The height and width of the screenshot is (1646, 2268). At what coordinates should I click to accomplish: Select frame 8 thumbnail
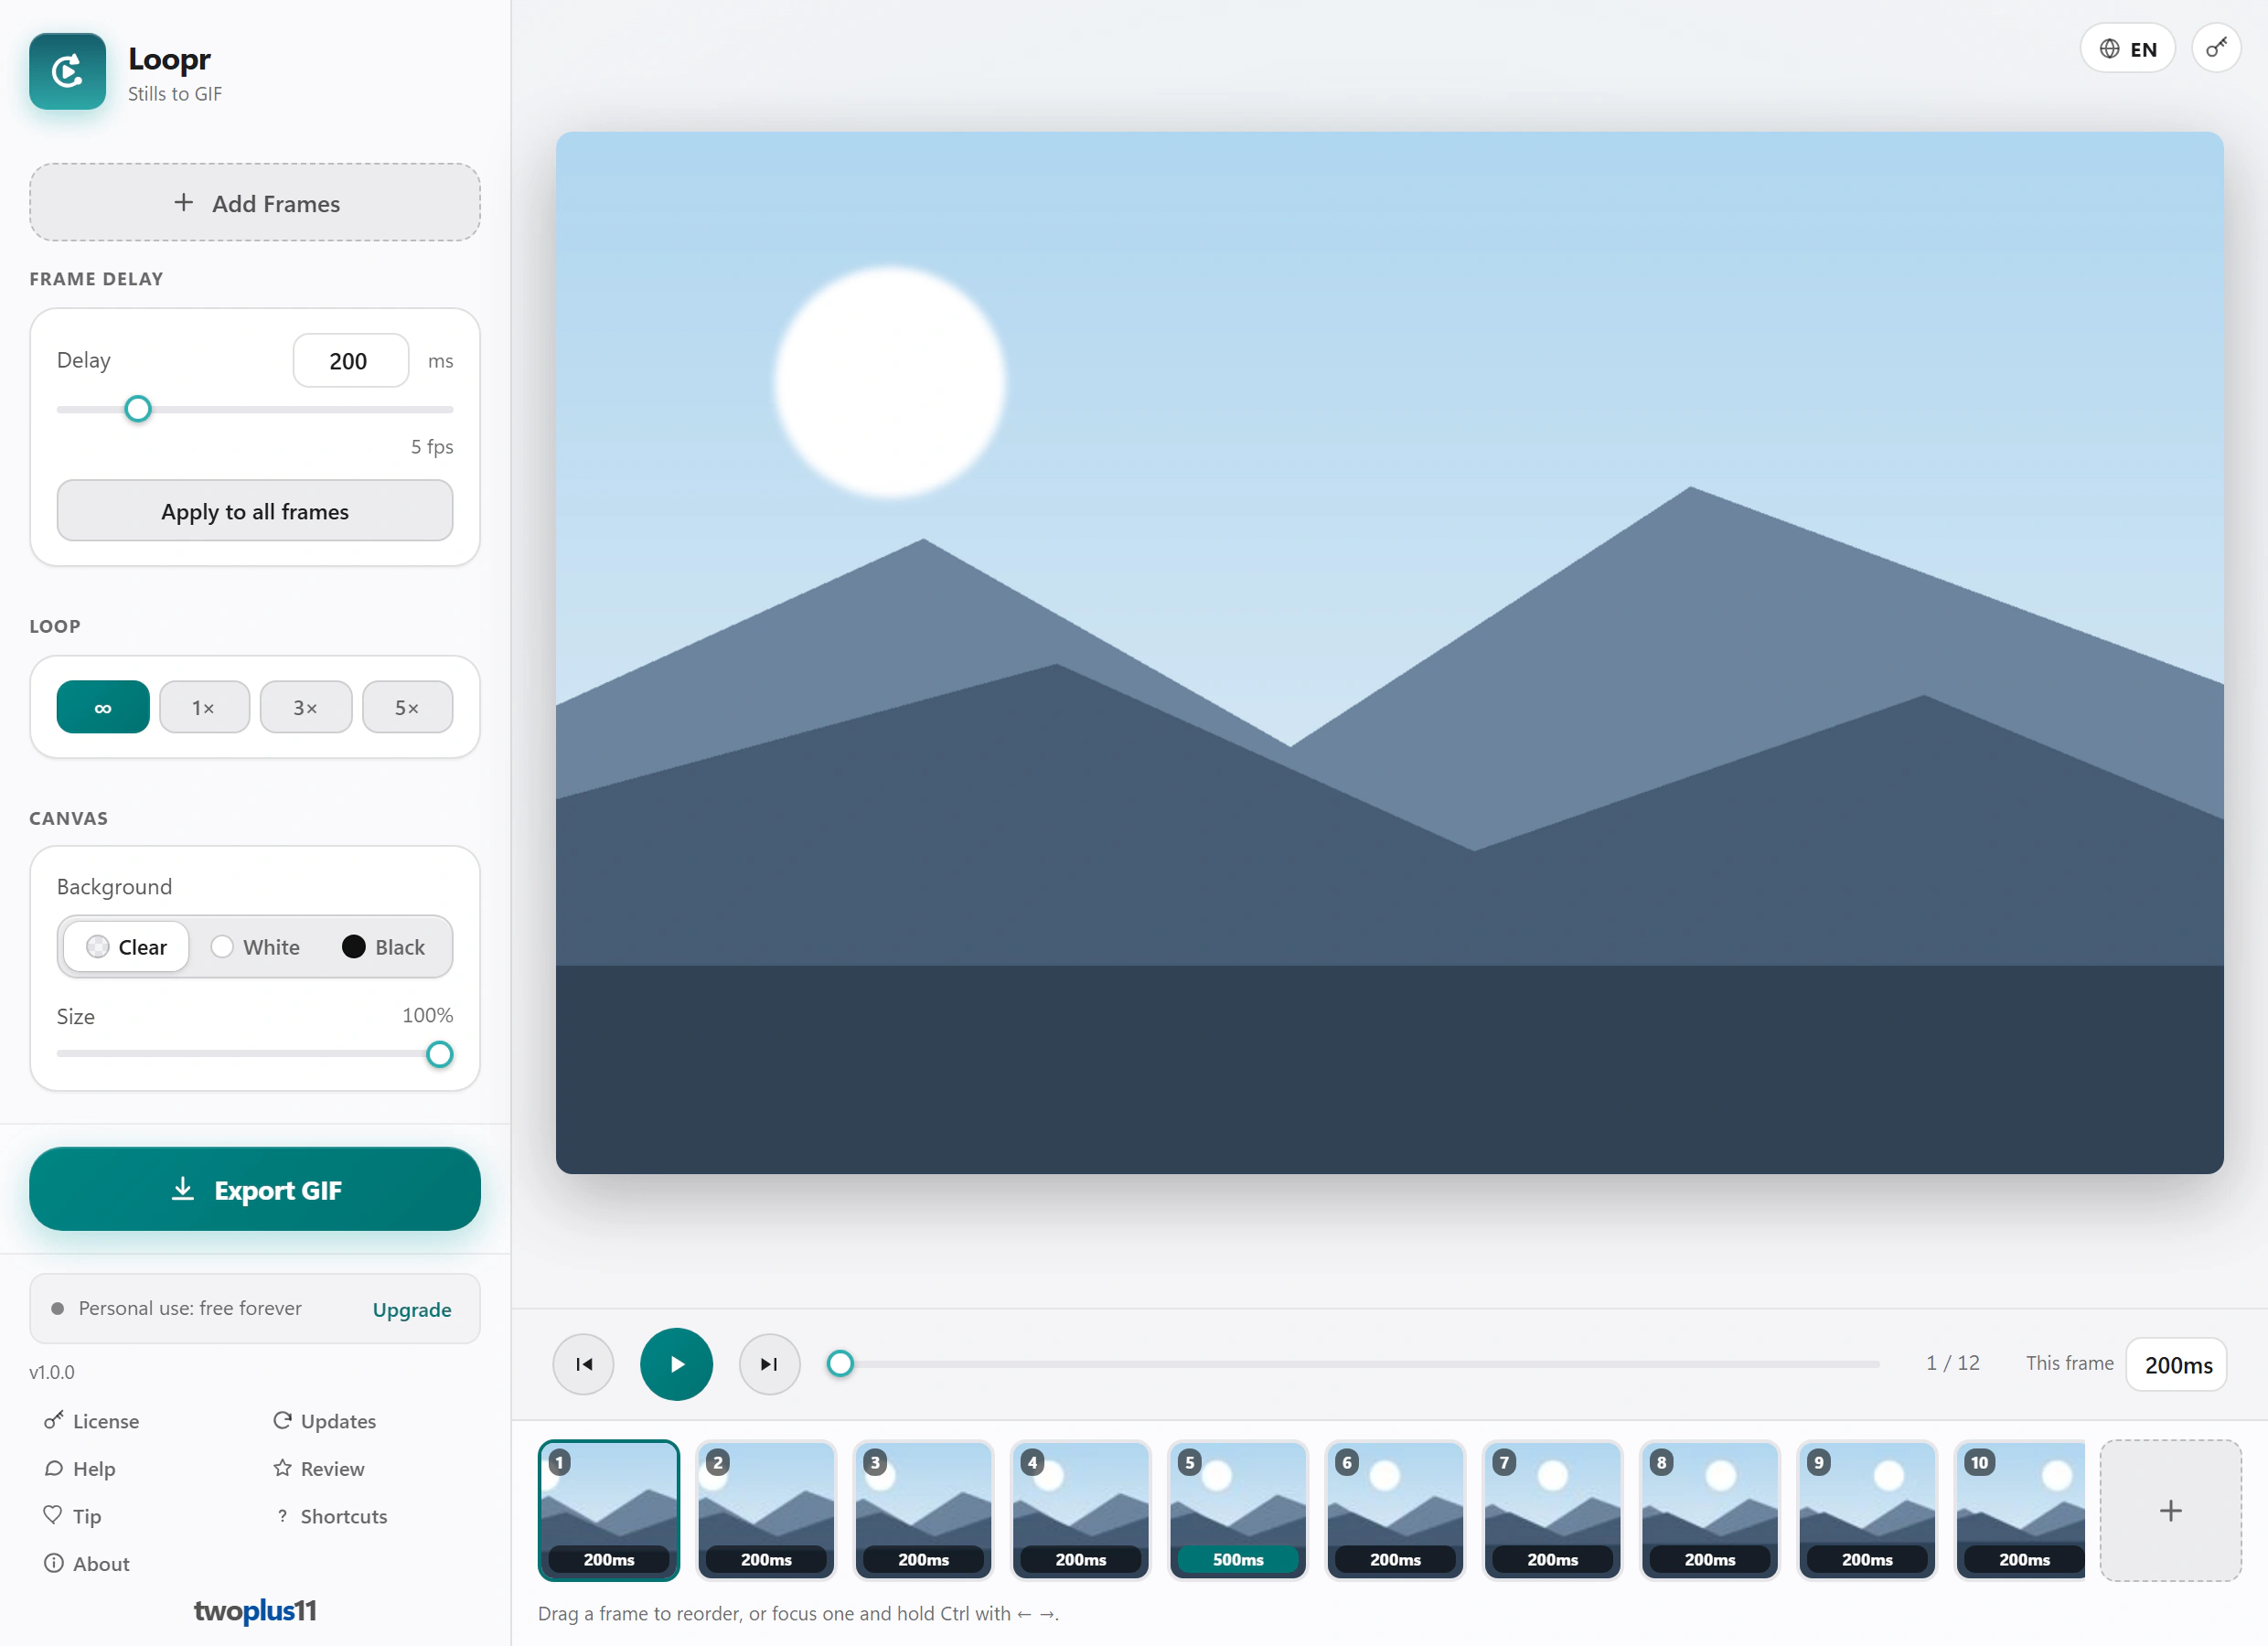1710,1510
